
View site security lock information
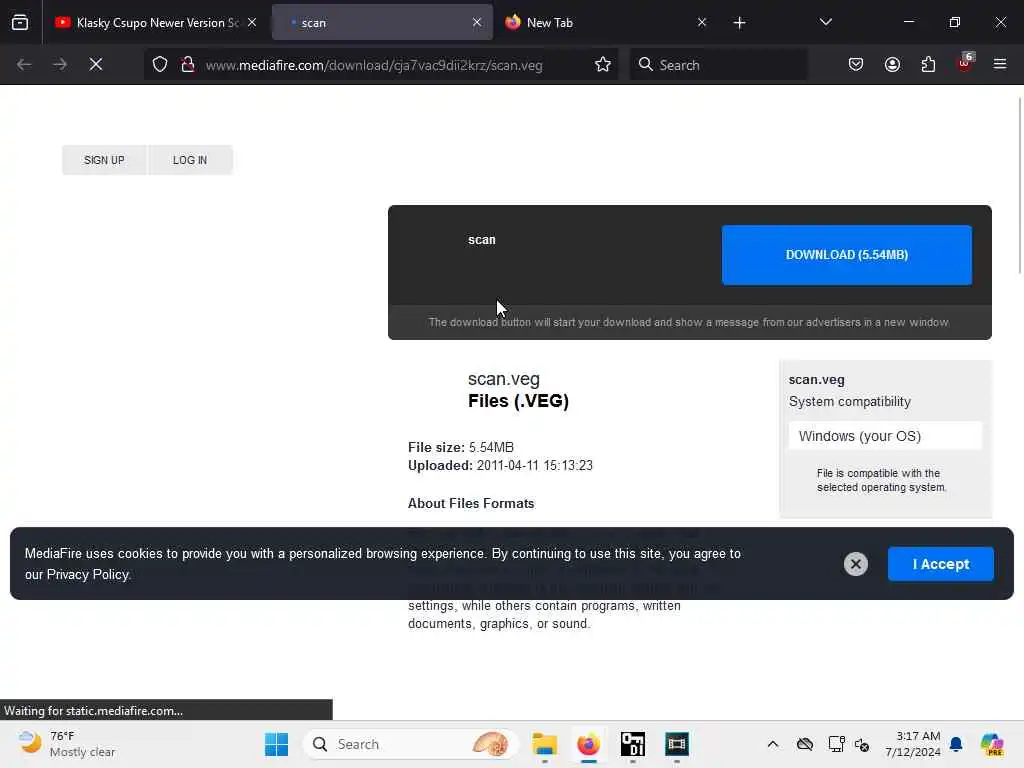(x=187, y=64)
